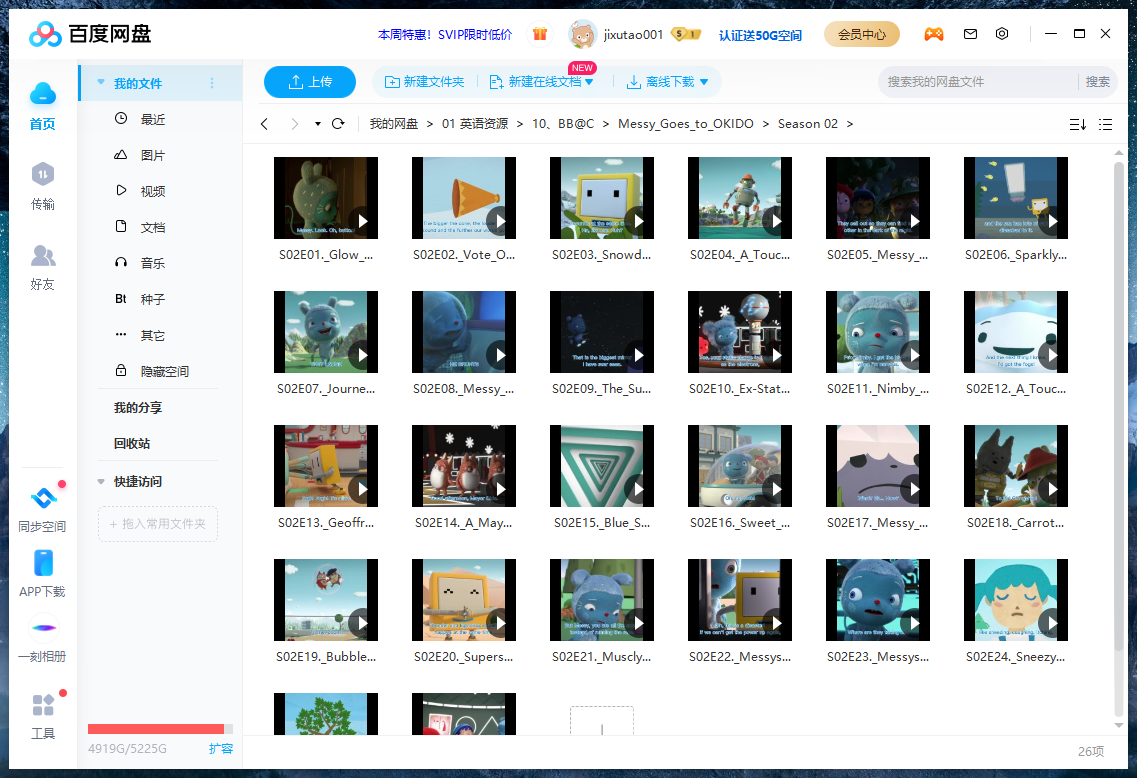The width and height of the screenshot is (1137, 778).
Task: Select the S02E02._Vote video thumbnail
Action: 464,198
